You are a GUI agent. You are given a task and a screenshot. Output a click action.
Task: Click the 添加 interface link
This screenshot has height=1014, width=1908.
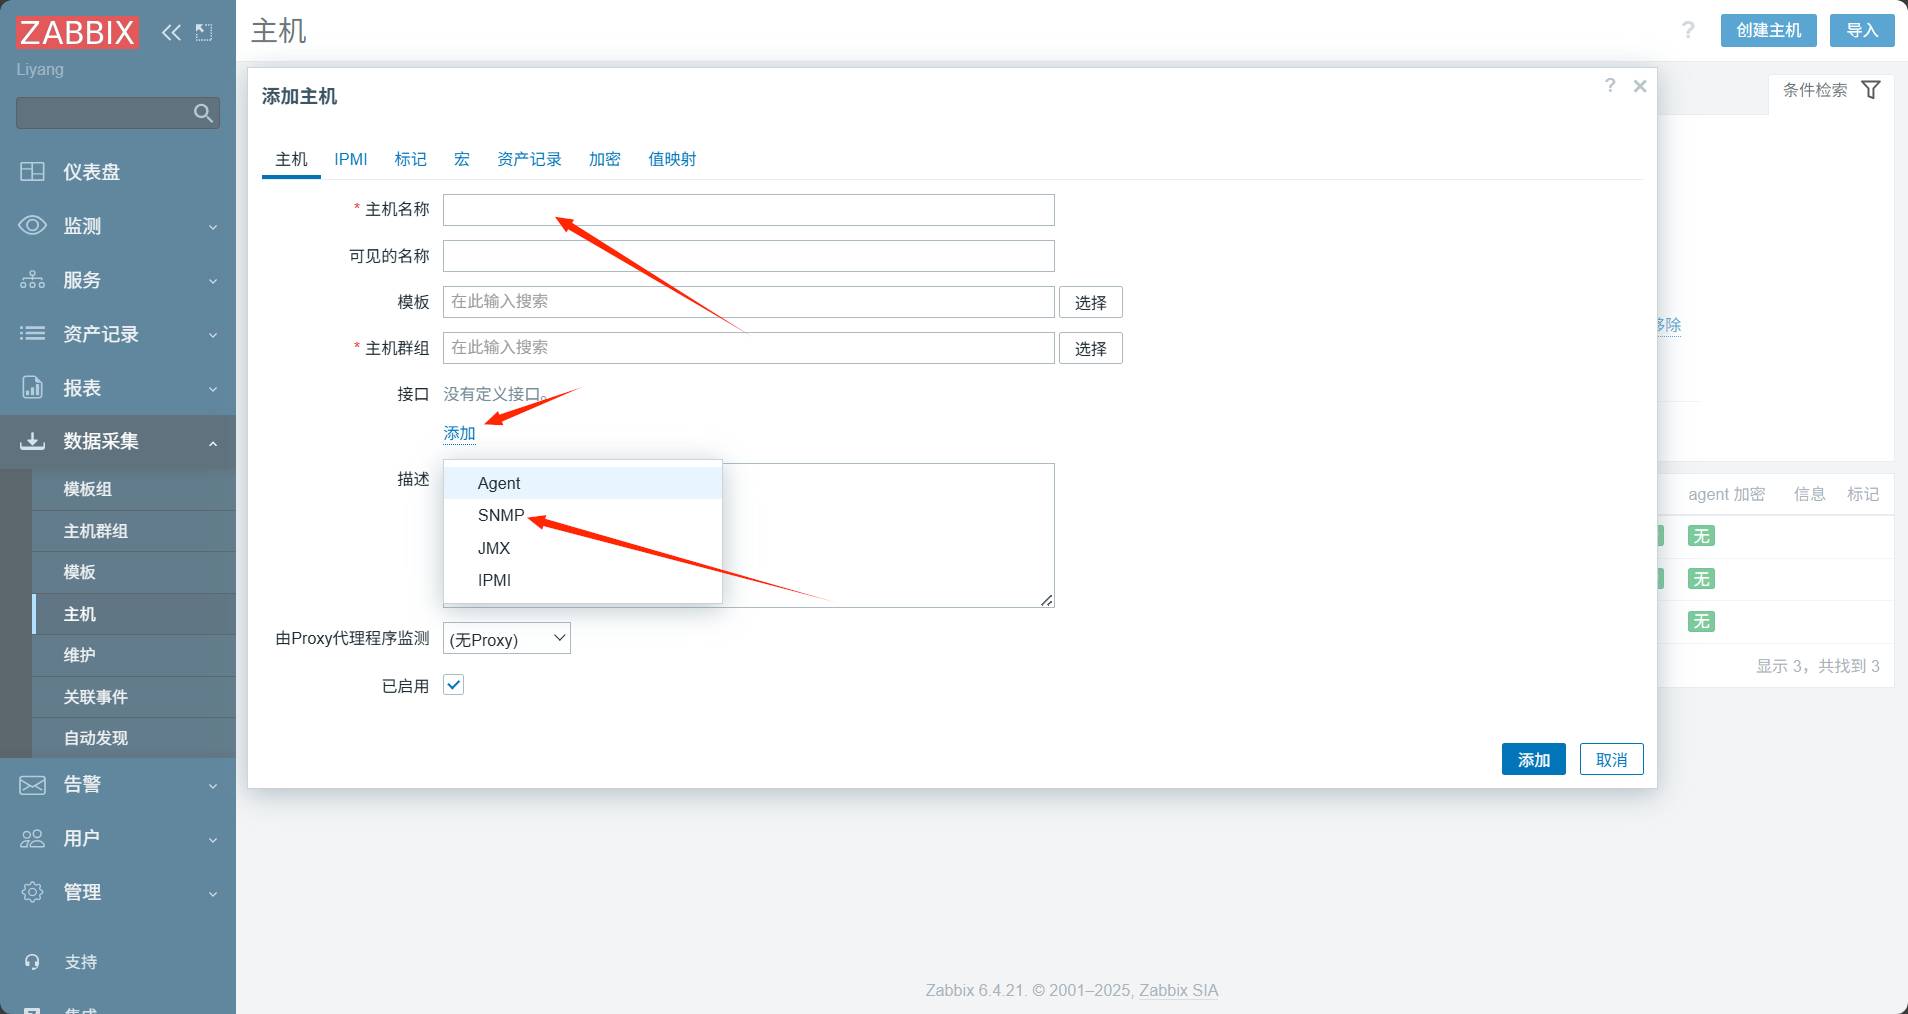coord(460,433)
